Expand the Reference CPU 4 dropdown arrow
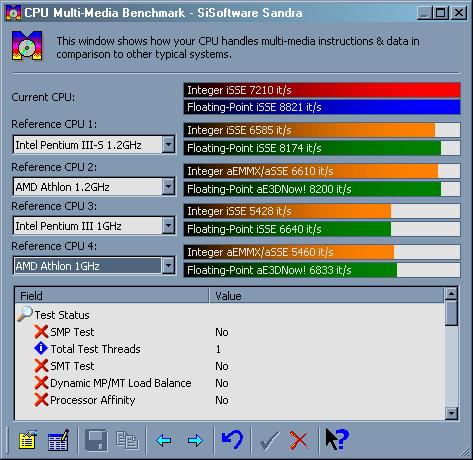The image size is (473, 460). coord(168,266)
